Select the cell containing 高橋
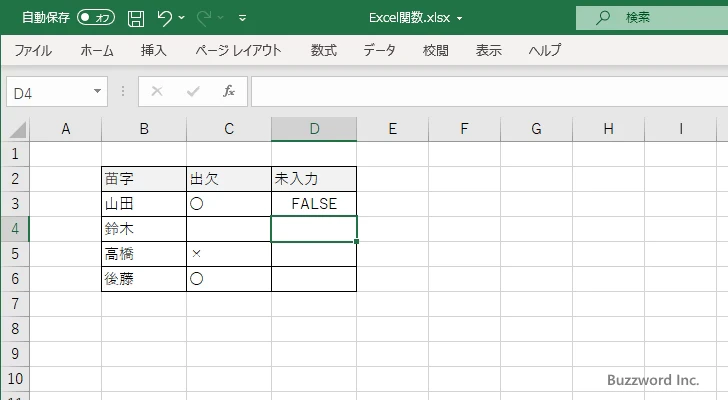The image size is (728, 400). [144, 254]
